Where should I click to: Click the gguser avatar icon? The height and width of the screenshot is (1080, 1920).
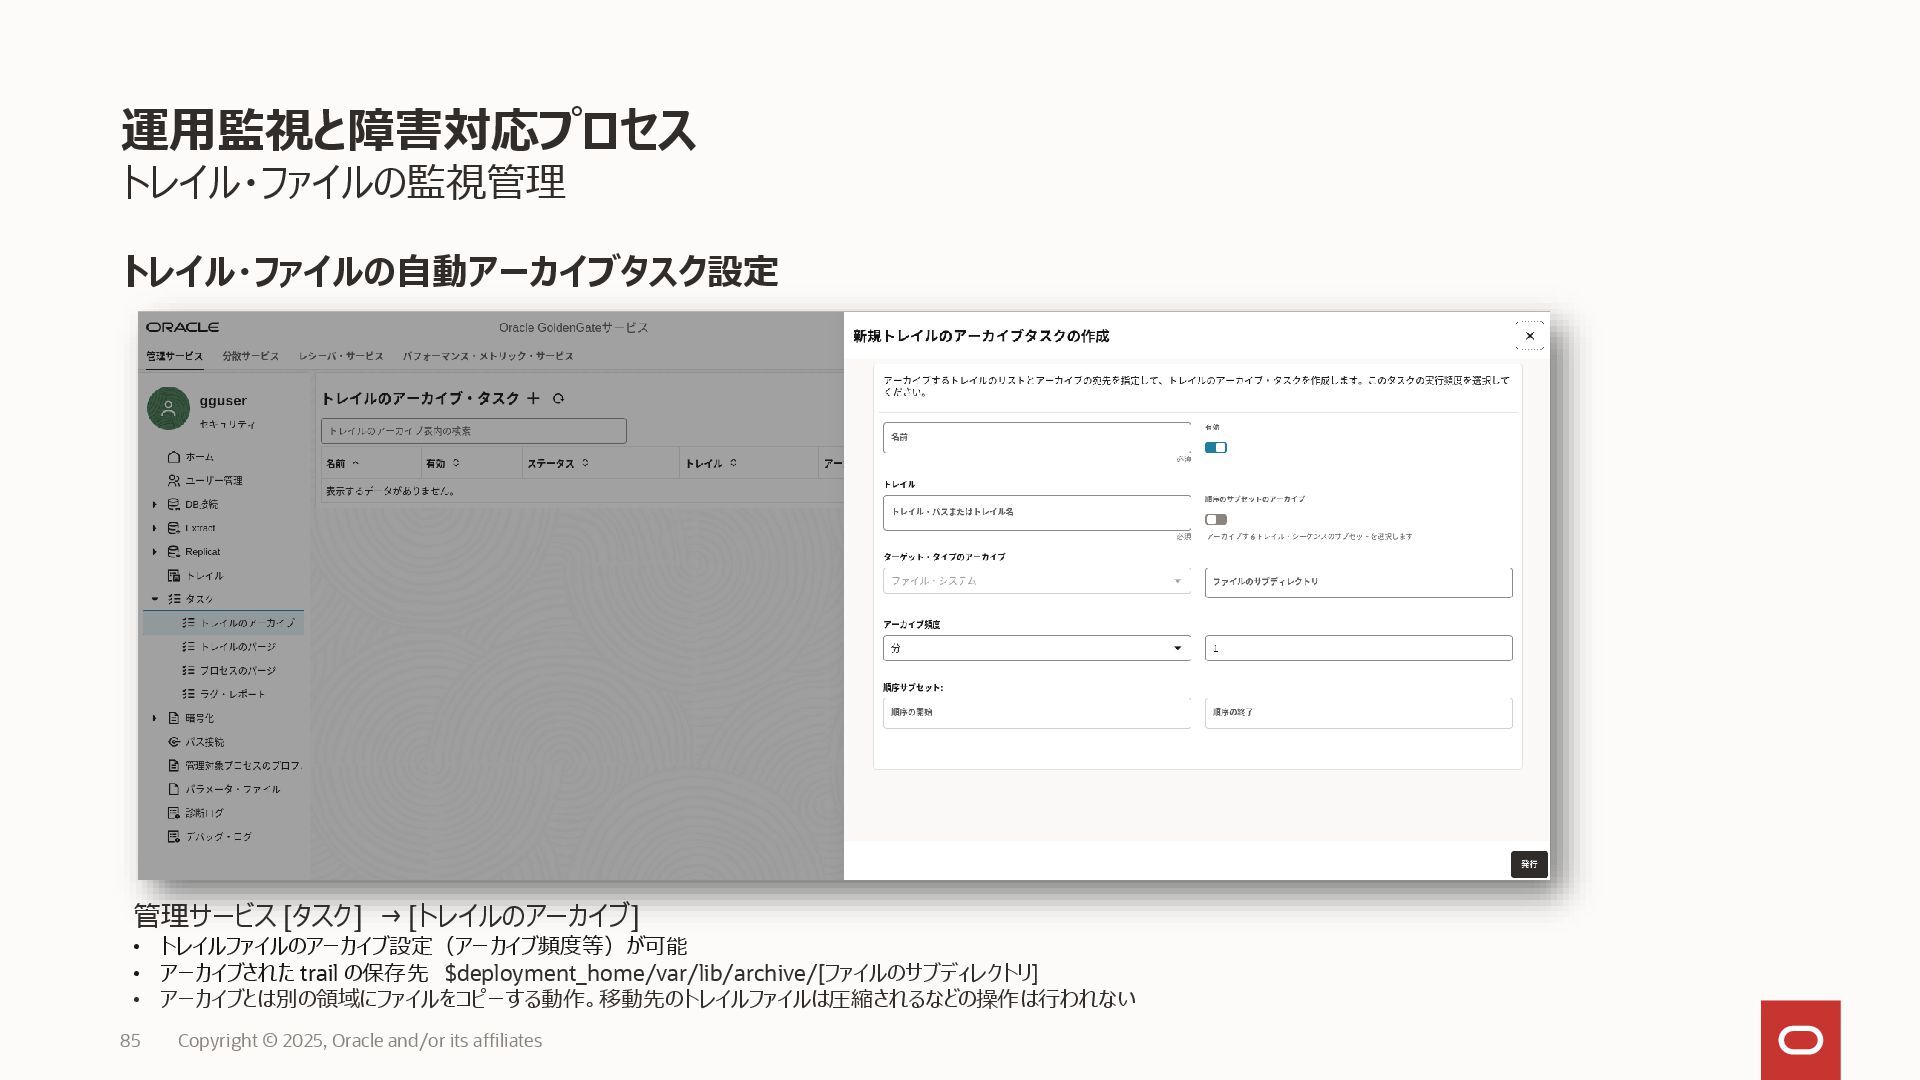(x=168, y=408)
